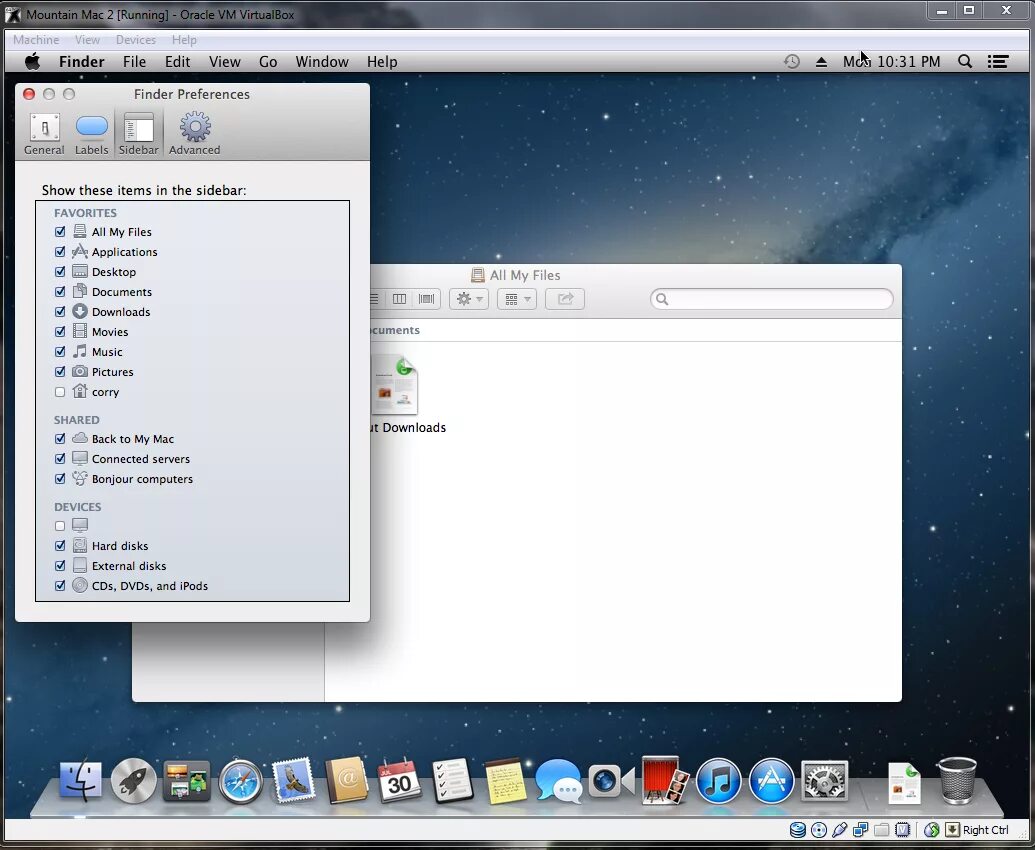Open Calendar from the Dock
The image size is (1035, 850).
pyautogui.click(x=399, y=780)
